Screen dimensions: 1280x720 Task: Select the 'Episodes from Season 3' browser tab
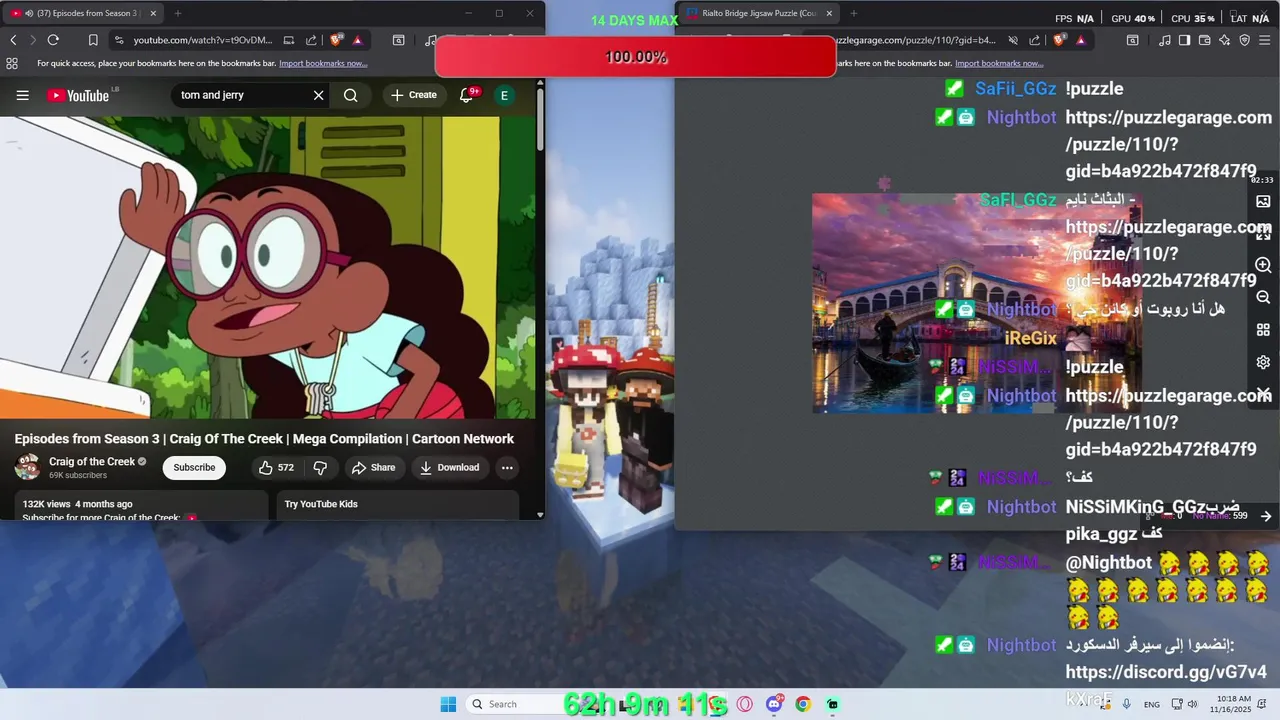[x=84, y=13]
